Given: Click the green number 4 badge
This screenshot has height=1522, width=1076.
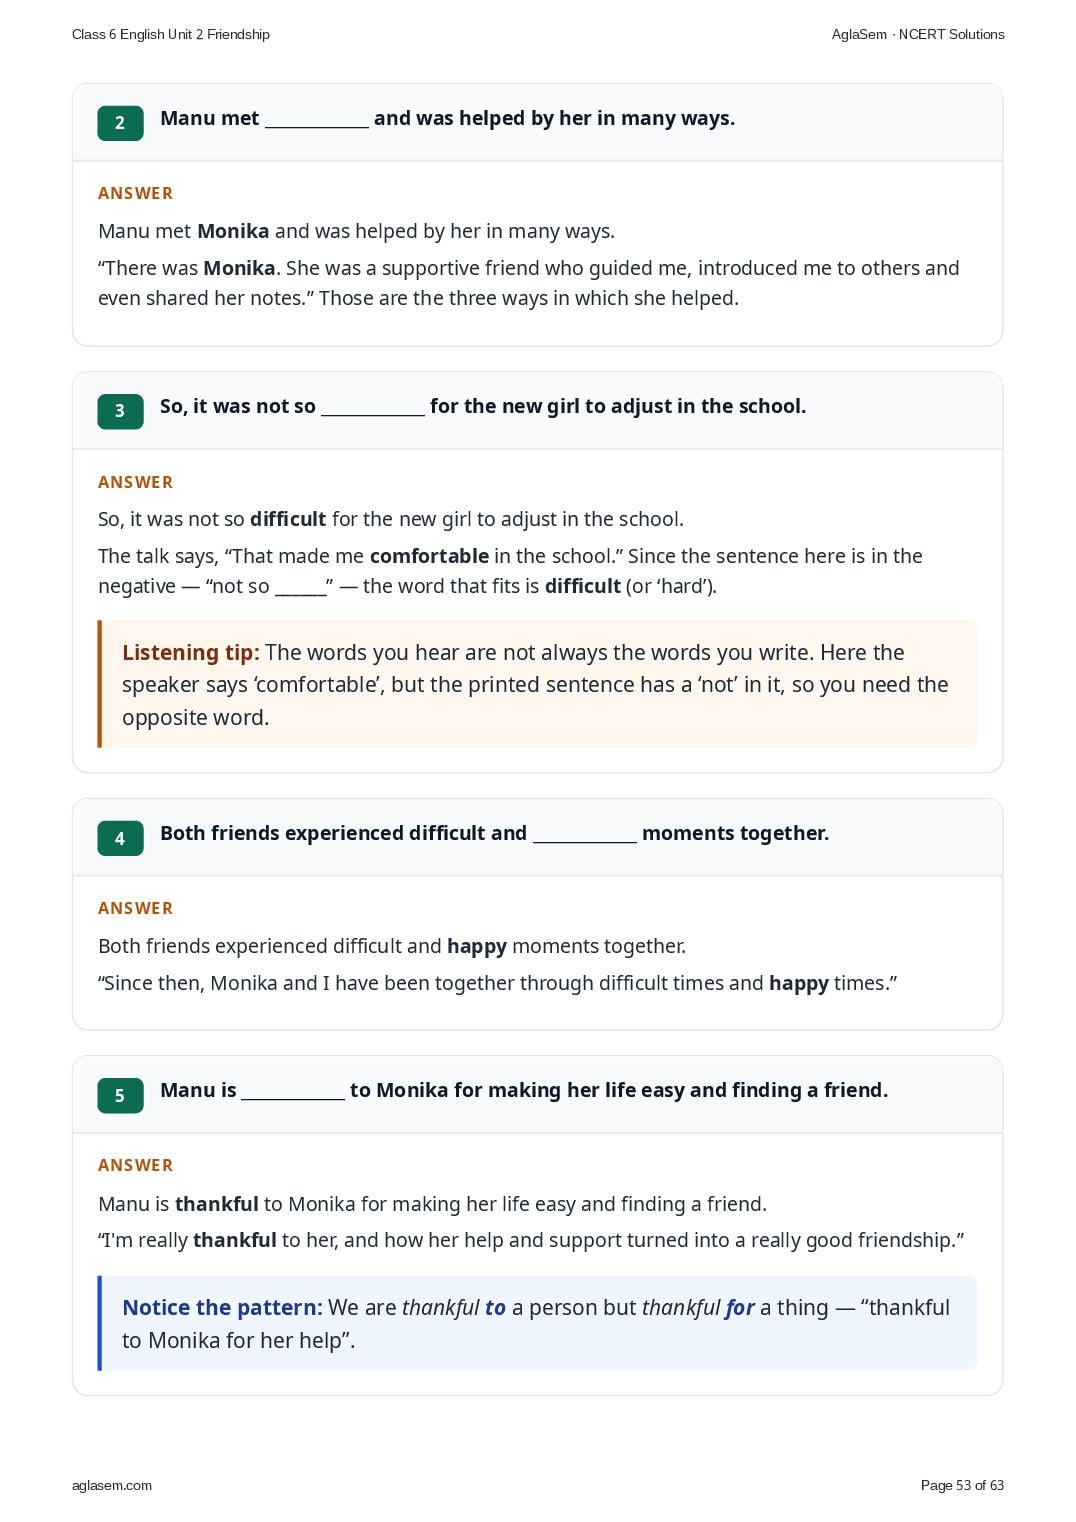Looking at the screenshot, I should [120, 838].
